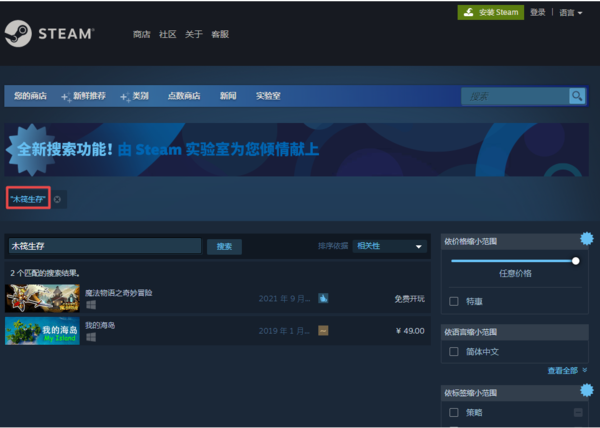Select the 点数商店 tab in store navigation

pos(183,96)
